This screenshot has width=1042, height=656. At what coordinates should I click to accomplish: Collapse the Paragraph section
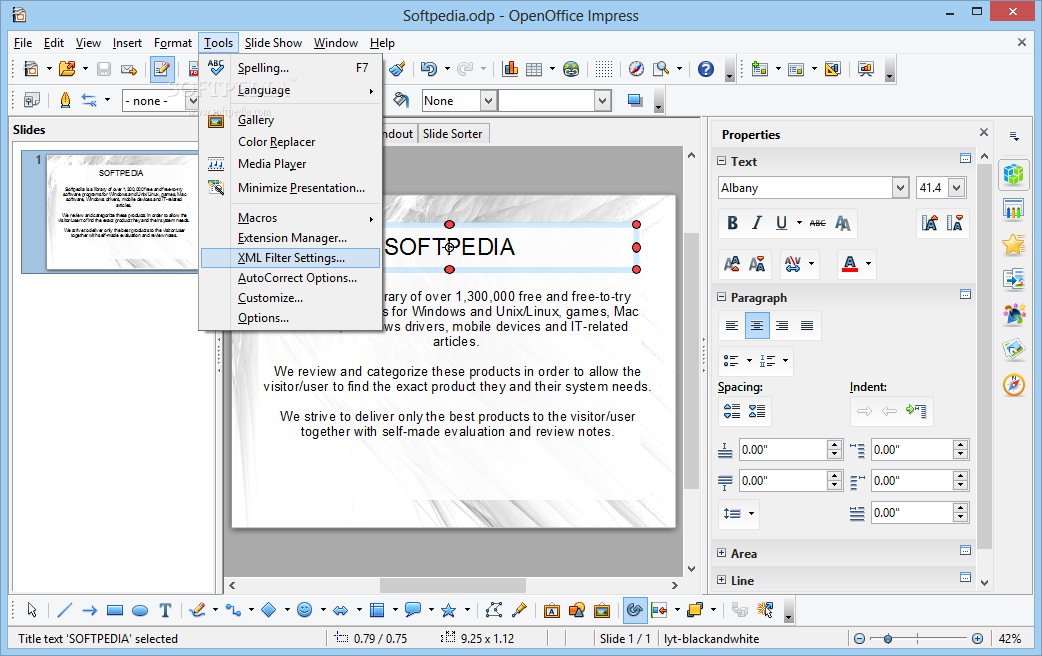tap(722, 297)
